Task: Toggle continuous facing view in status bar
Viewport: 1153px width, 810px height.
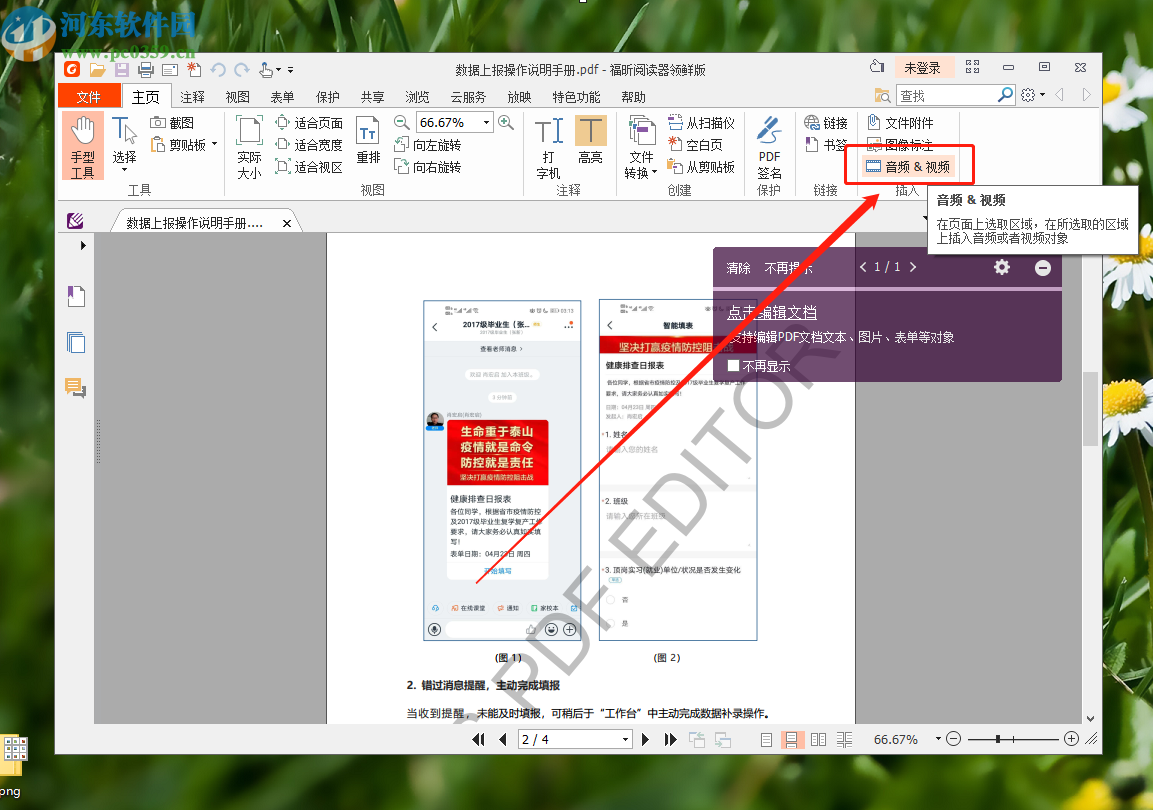Action: coord(844,739)
